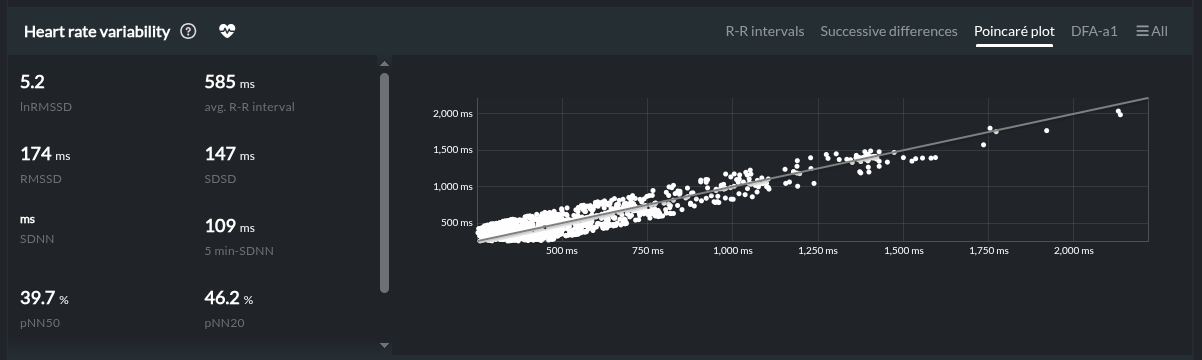
Task: Click scroll up arrow in metrics panel
Action: [384, 65]
